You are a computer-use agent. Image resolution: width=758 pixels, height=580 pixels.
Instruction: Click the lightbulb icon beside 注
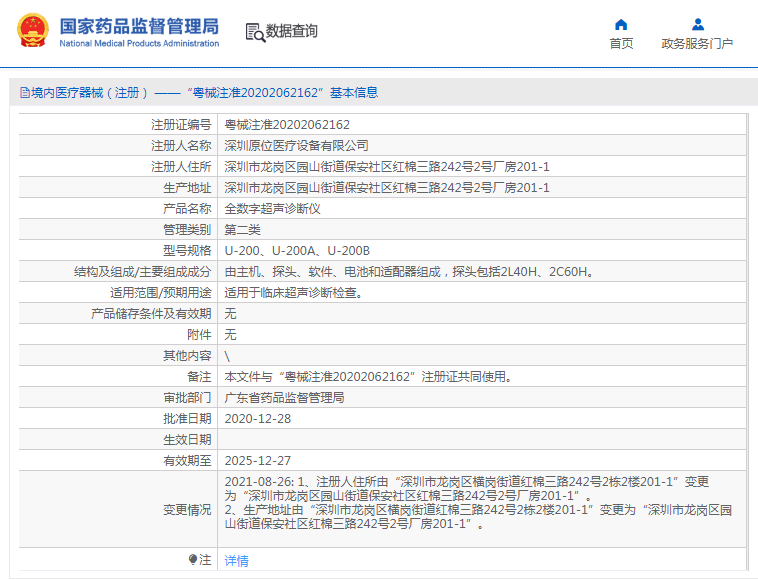point(193,560)
